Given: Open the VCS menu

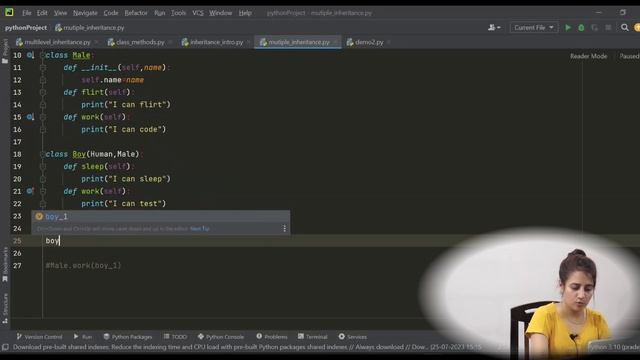Looking at the screenshot, I should pyautogui.click(x=198, y=13).
